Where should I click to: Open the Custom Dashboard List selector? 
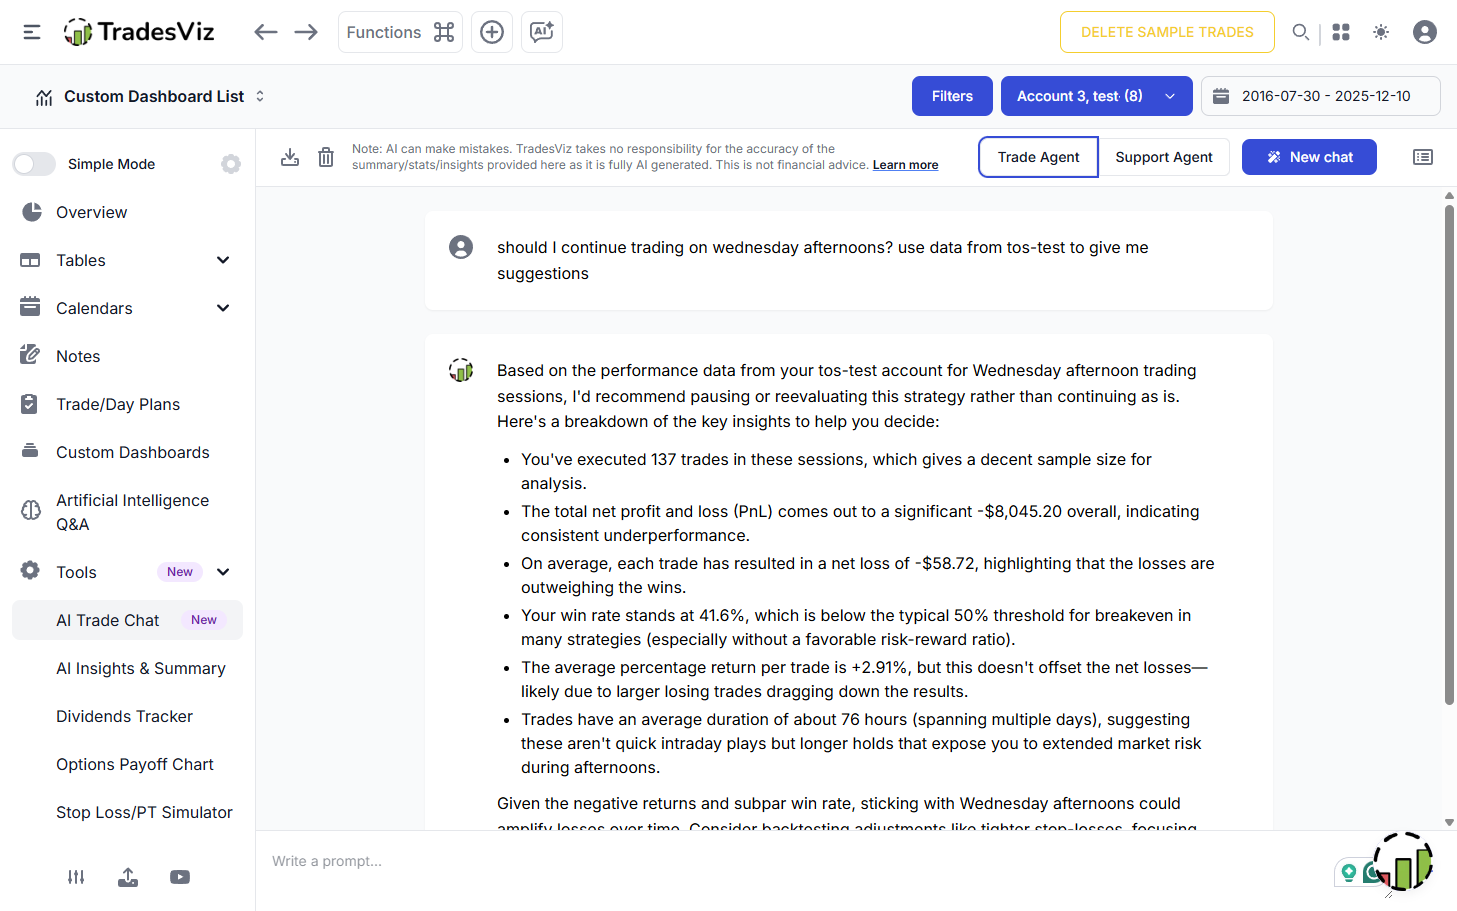pyautogui.click(x=150, y=97)
